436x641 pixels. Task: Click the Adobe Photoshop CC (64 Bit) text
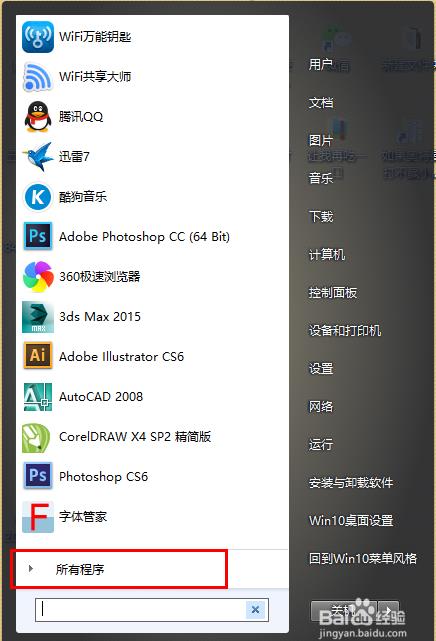tap(144, 237)
